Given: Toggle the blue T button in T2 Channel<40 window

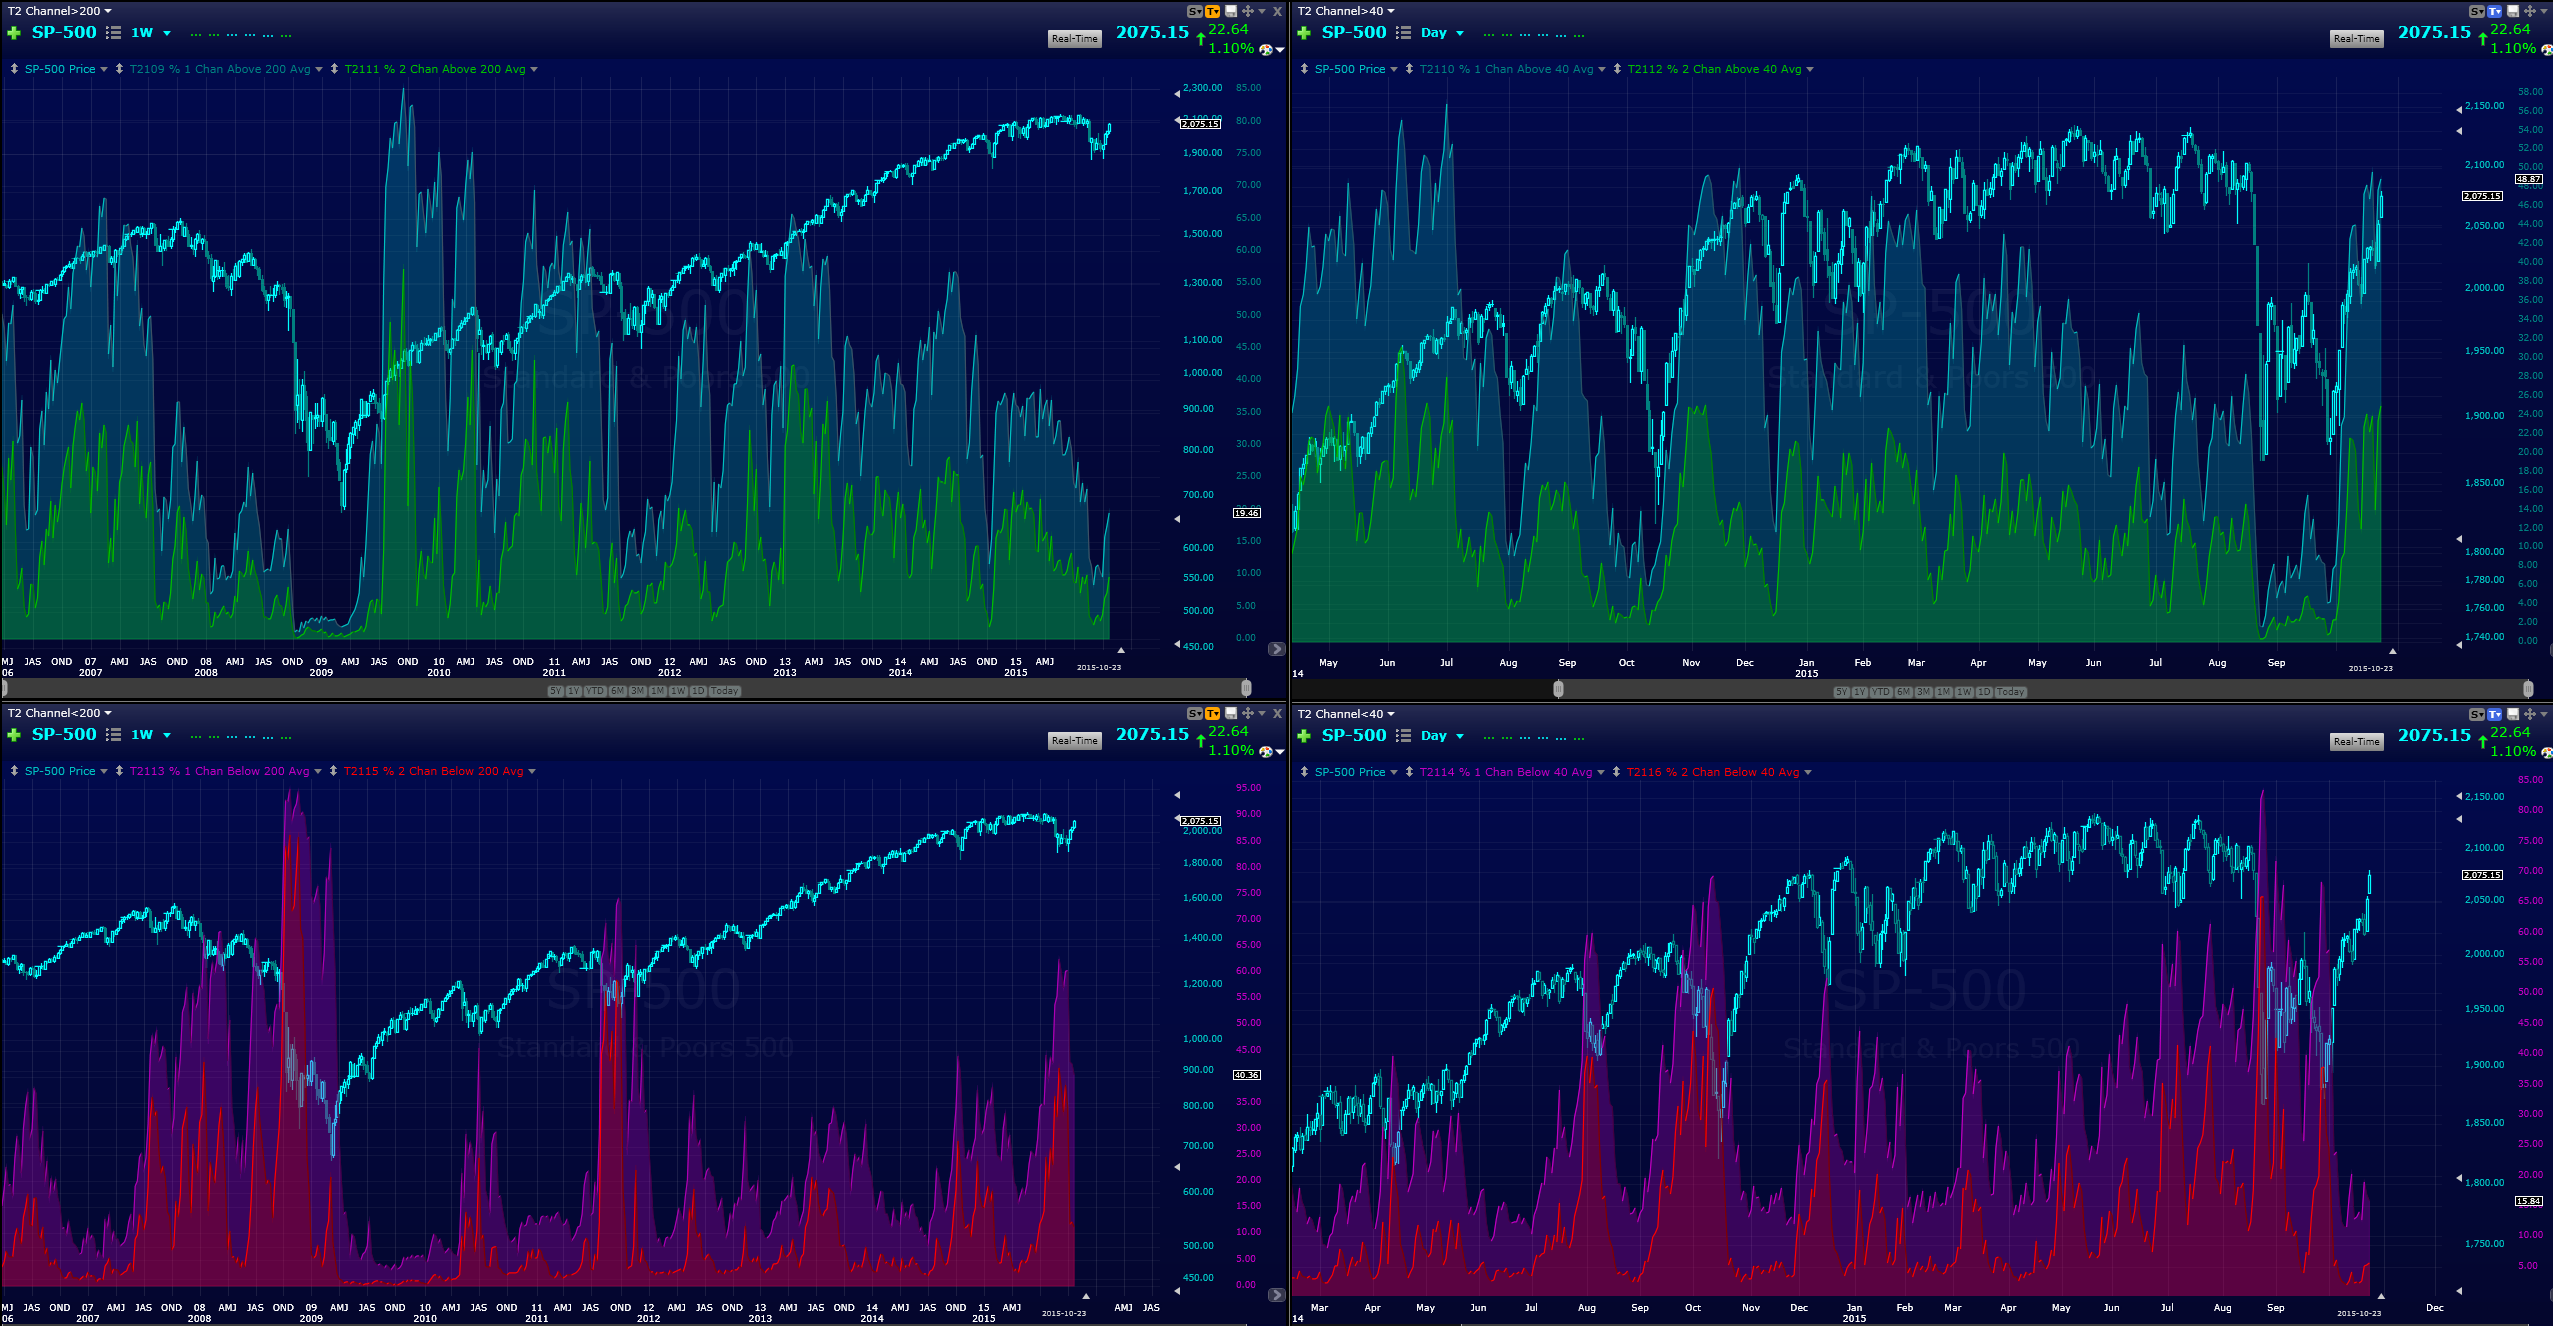Looking at the screenshot, I should (x=2495, y=714).
